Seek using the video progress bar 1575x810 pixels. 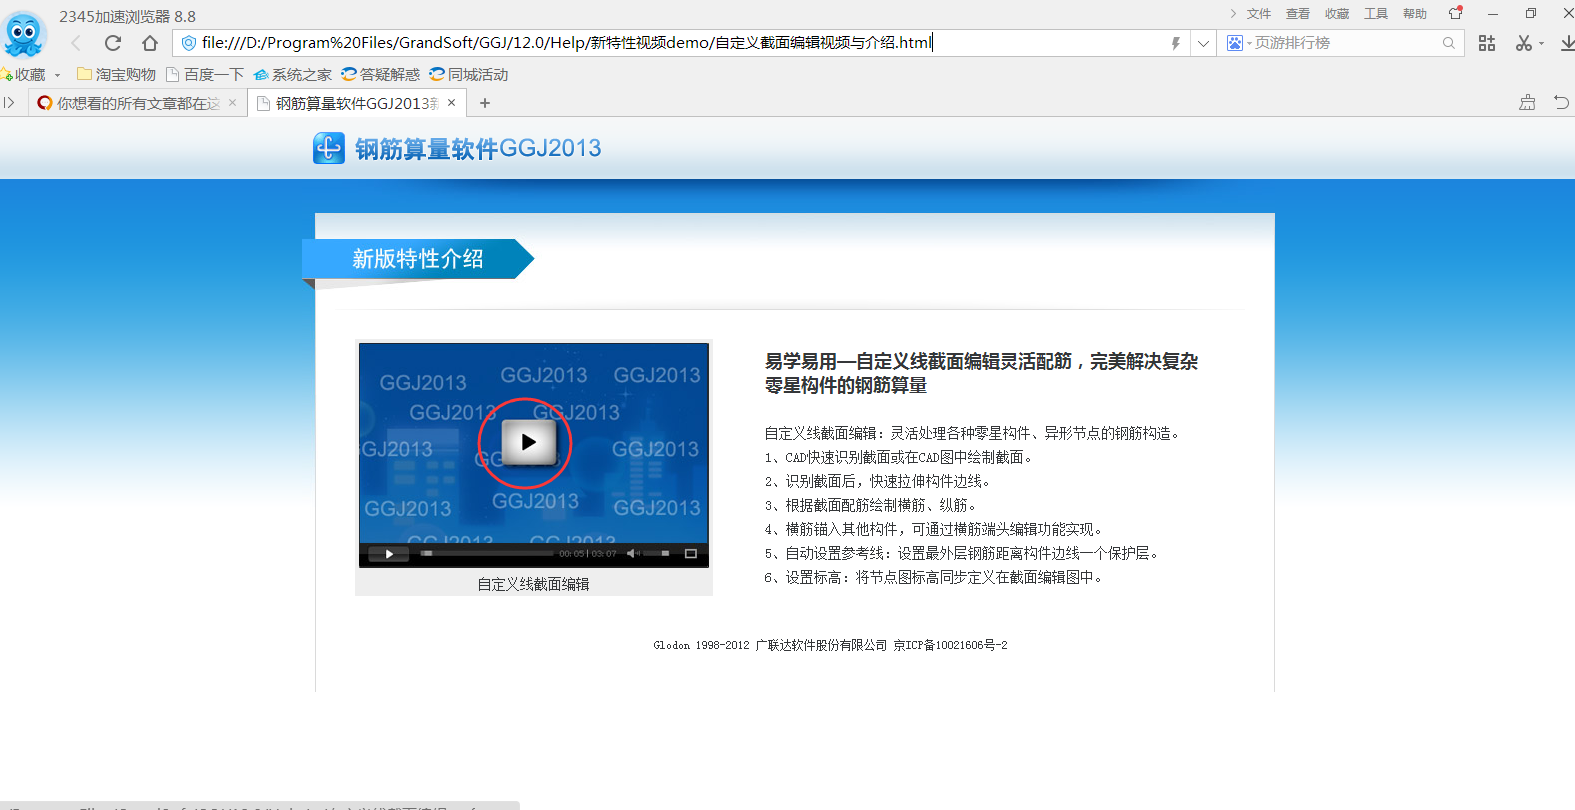pyautogui.click(x=487, y=553)
